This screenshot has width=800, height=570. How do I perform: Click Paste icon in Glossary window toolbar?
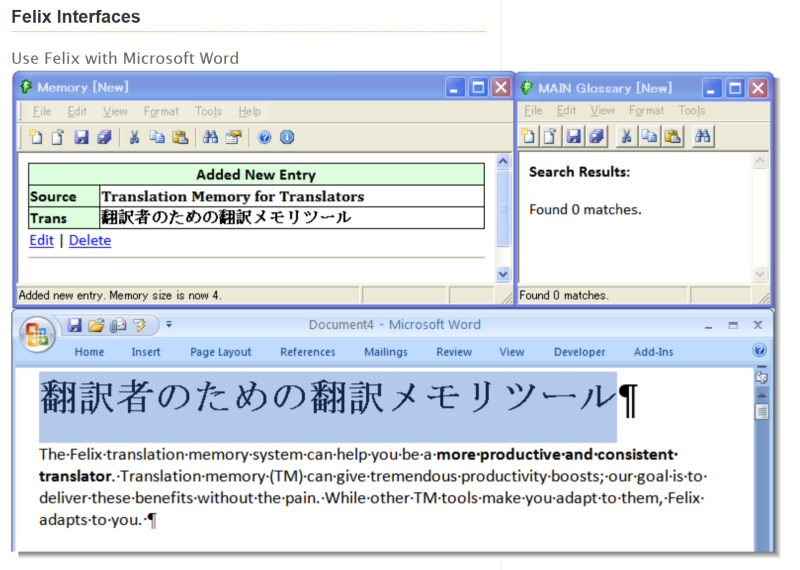[x=673, y=136]
